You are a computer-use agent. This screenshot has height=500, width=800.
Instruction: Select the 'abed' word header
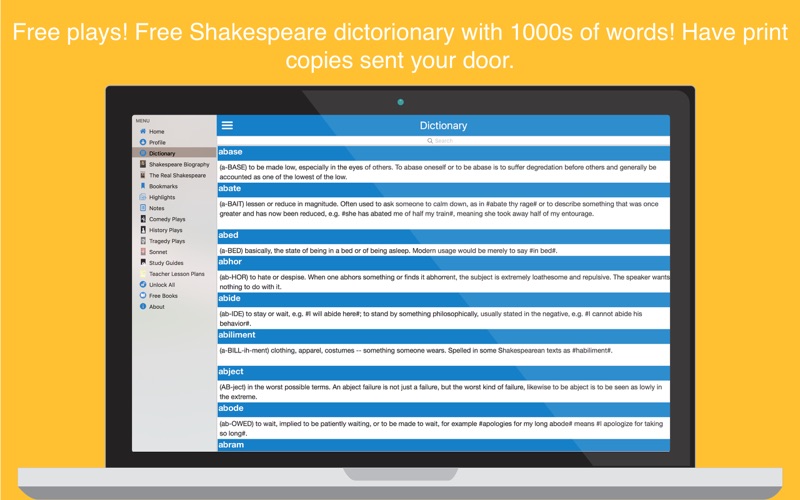click(443, 236)
